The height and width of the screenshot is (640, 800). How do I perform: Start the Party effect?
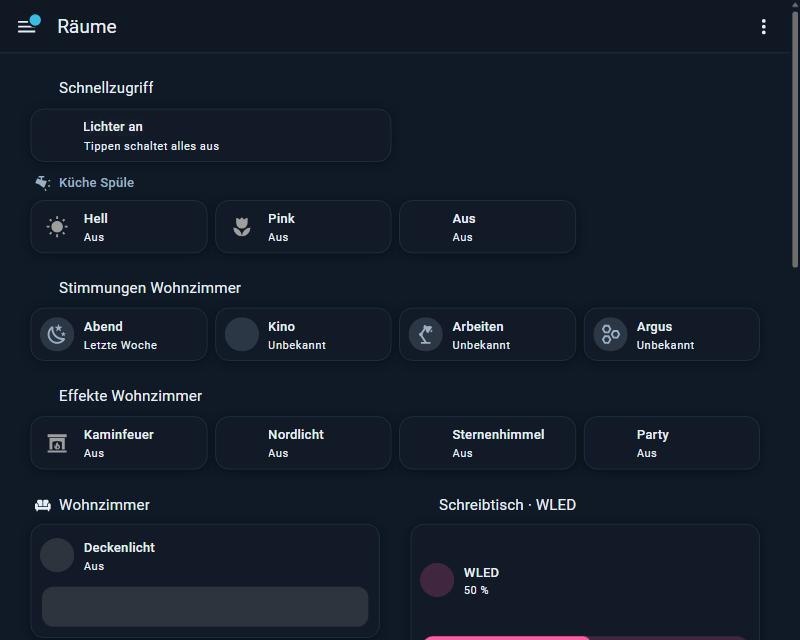click(671, 443)
